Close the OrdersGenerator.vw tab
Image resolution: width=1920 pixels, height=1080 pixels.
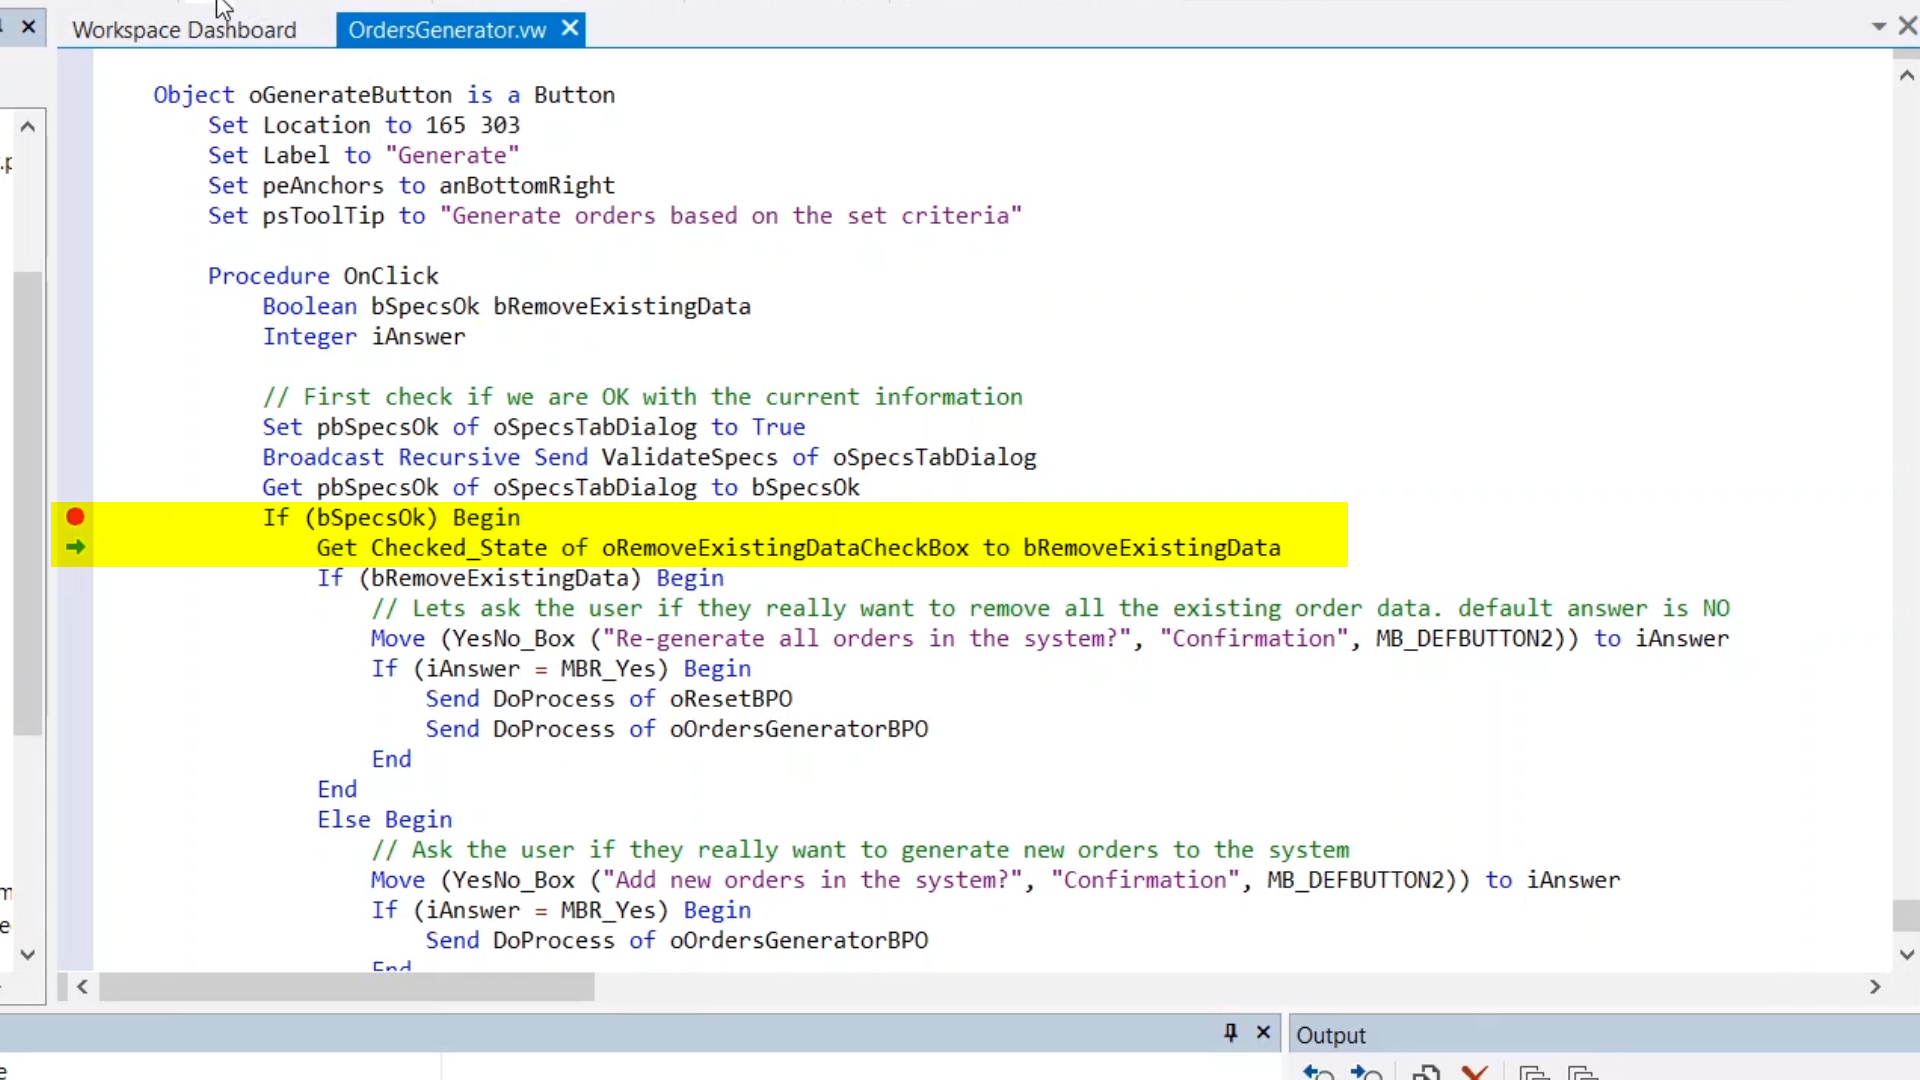coord(570,29)
